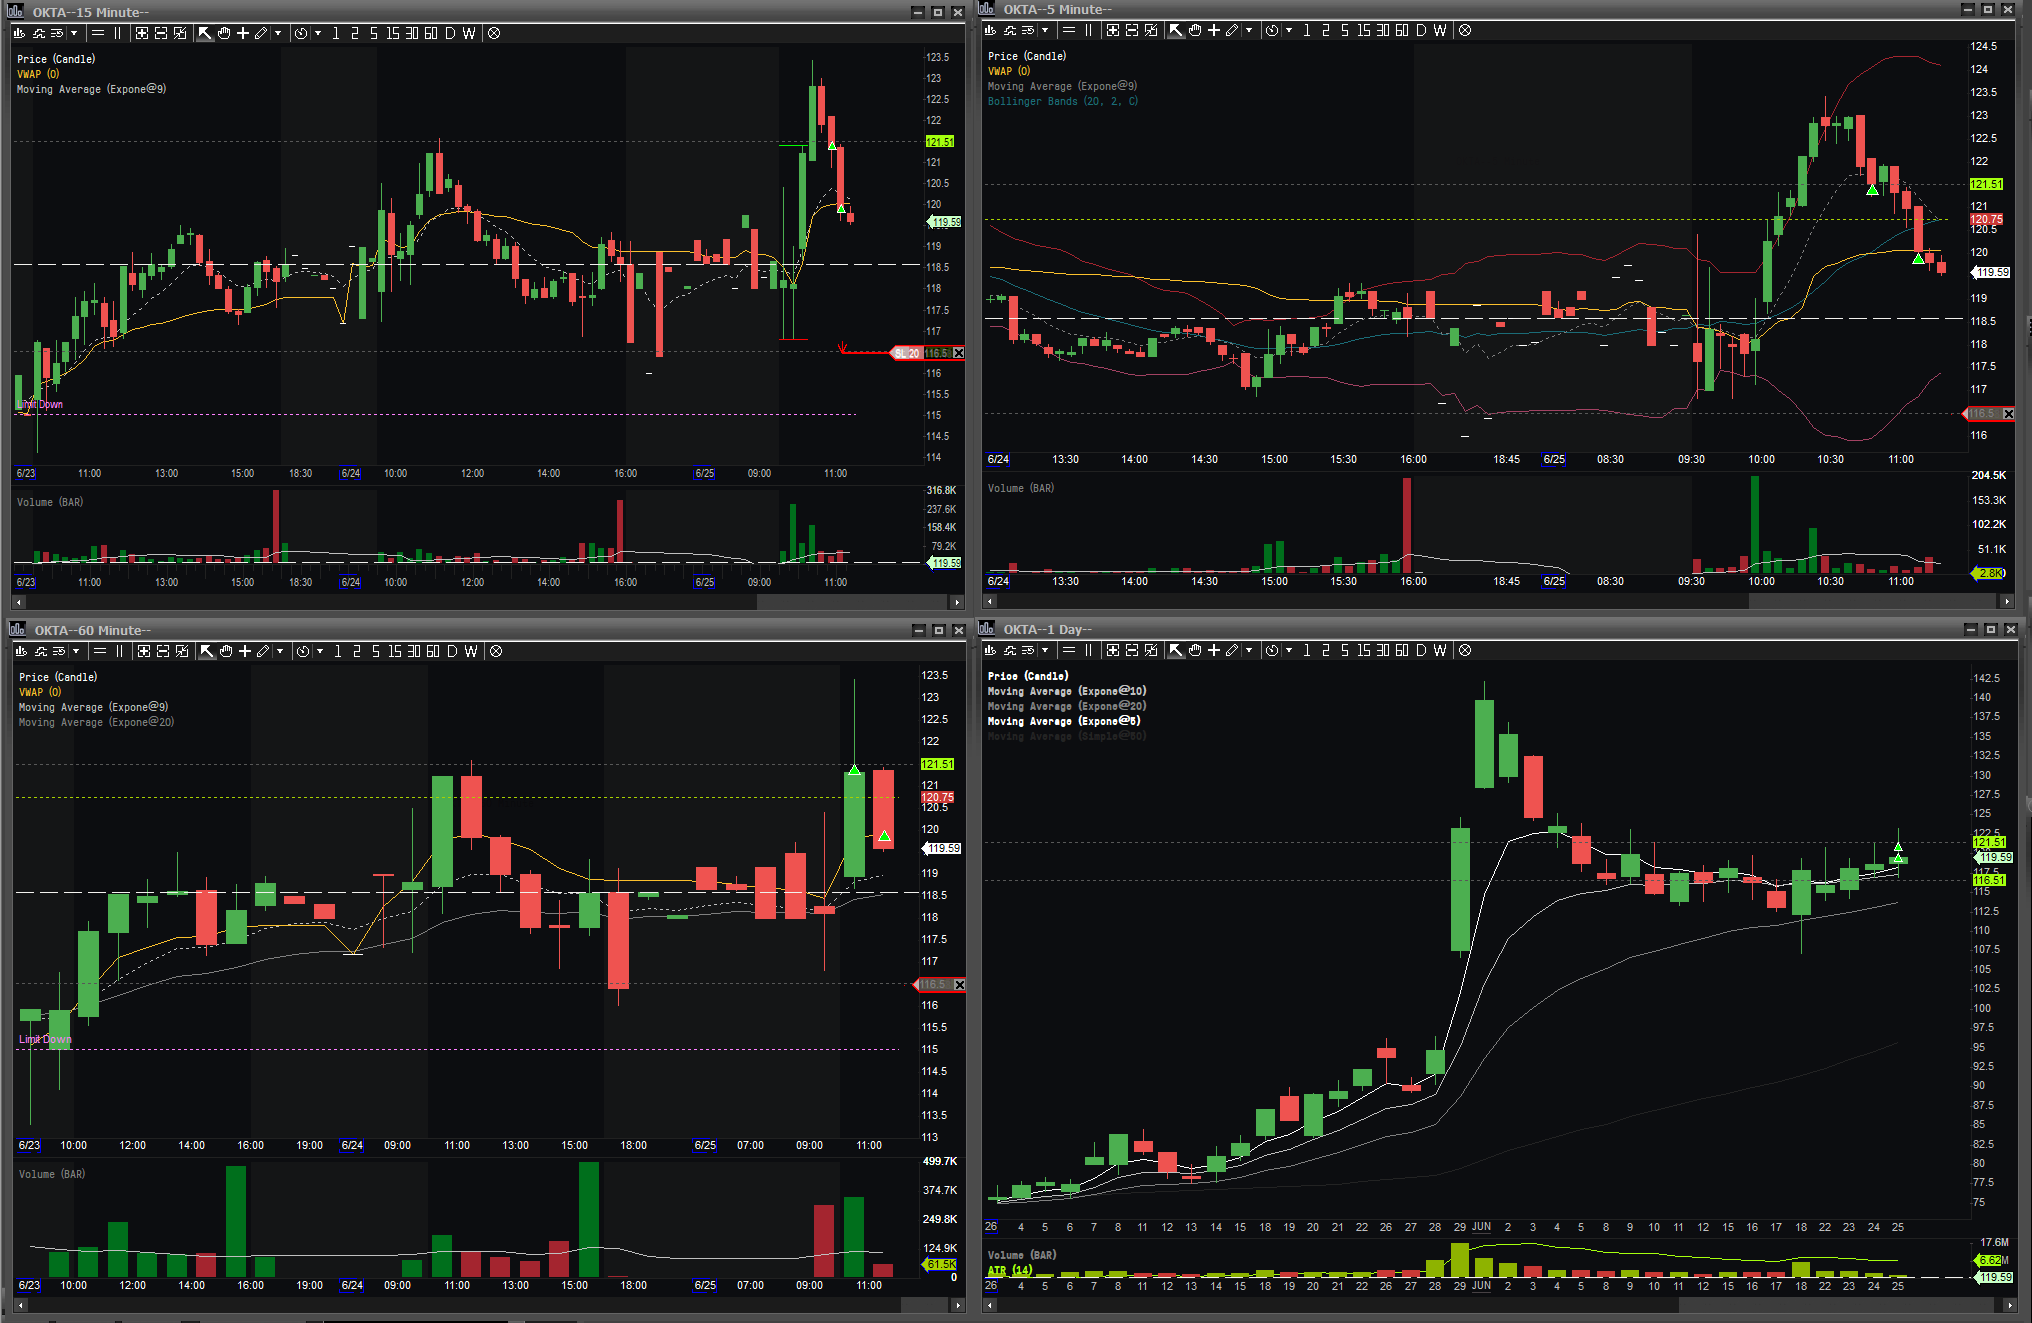
Task: Select Bollinger Bands legend in 5 Minute chart
Action: [1063, 101]
